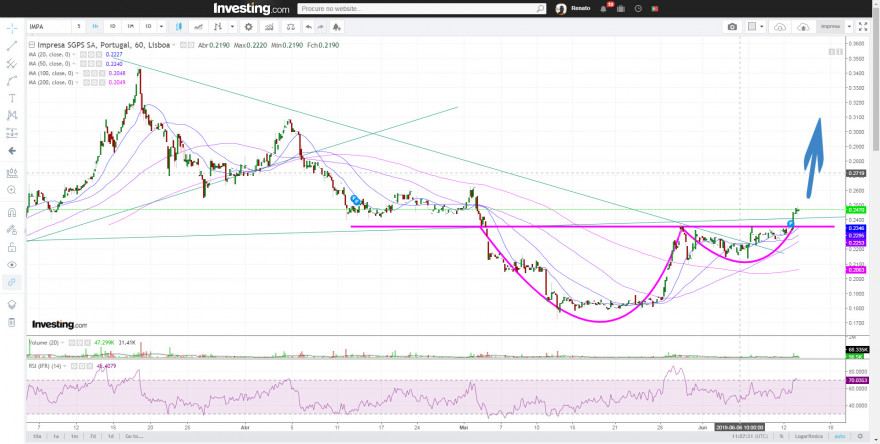Take a chart snapshot with camera icon
The height and width of the screenshot is (444, 880).
tap(732, 26)
